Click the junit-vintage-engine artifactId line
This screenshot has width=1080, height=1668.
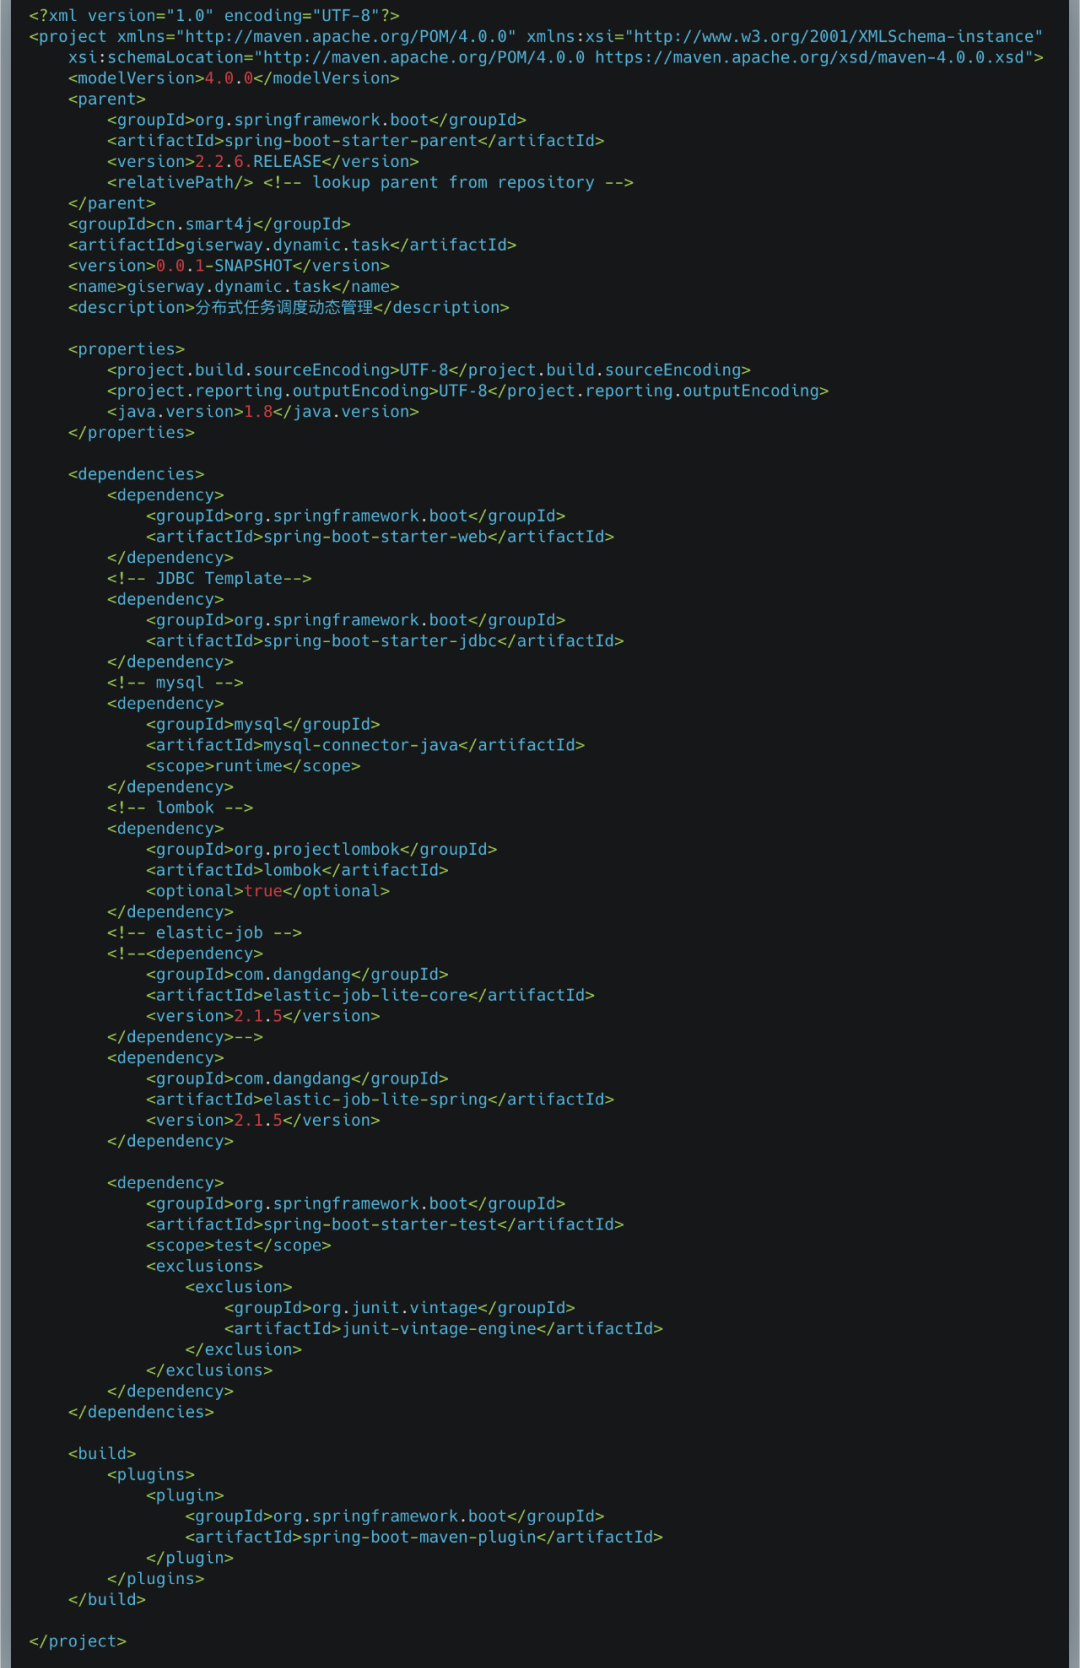[x=443, y=1329]
